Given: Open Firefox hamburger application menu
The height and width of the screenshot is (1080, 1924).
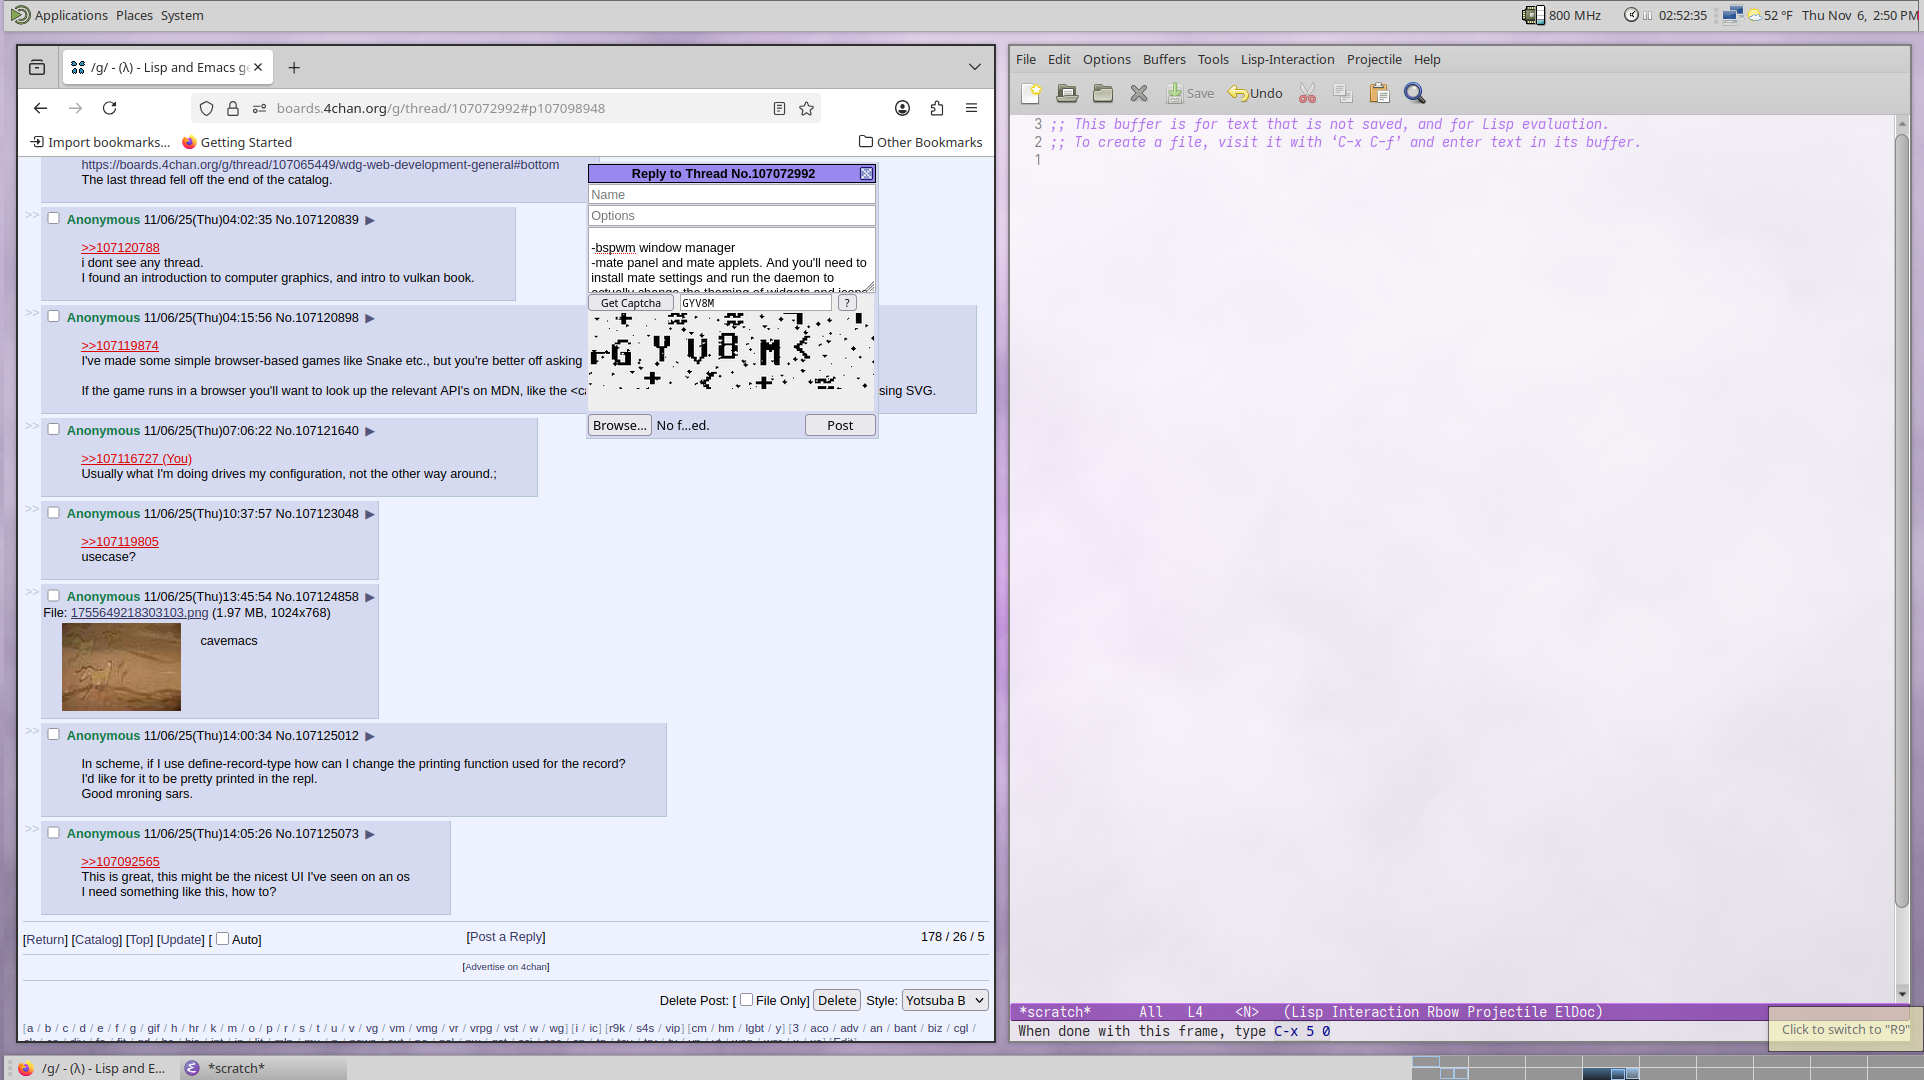Looking at the screenshot, I should tap(971, 108).
